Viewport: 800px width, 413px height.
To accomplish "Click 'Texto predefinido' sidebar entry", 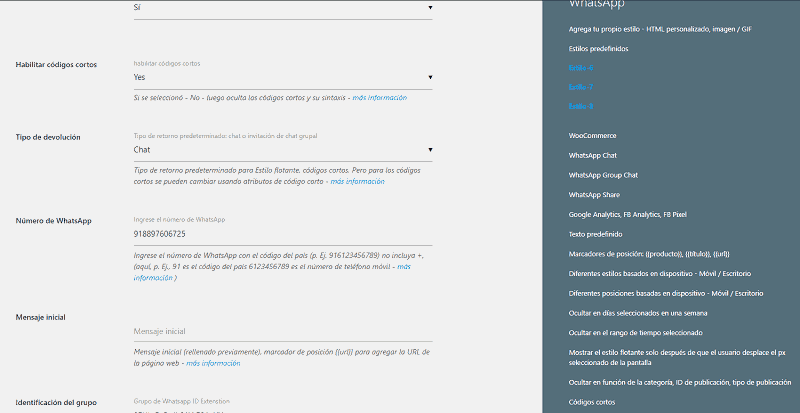I will [595, 234].
